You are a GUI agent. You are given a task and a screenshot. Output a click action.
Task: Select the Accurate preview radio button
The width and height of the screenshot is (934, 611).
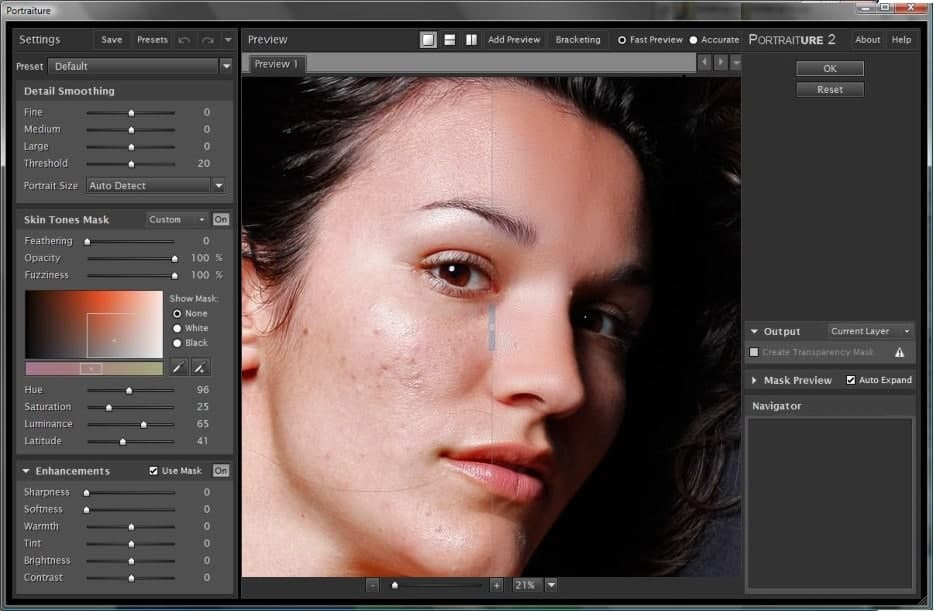(x=694, y=40)
